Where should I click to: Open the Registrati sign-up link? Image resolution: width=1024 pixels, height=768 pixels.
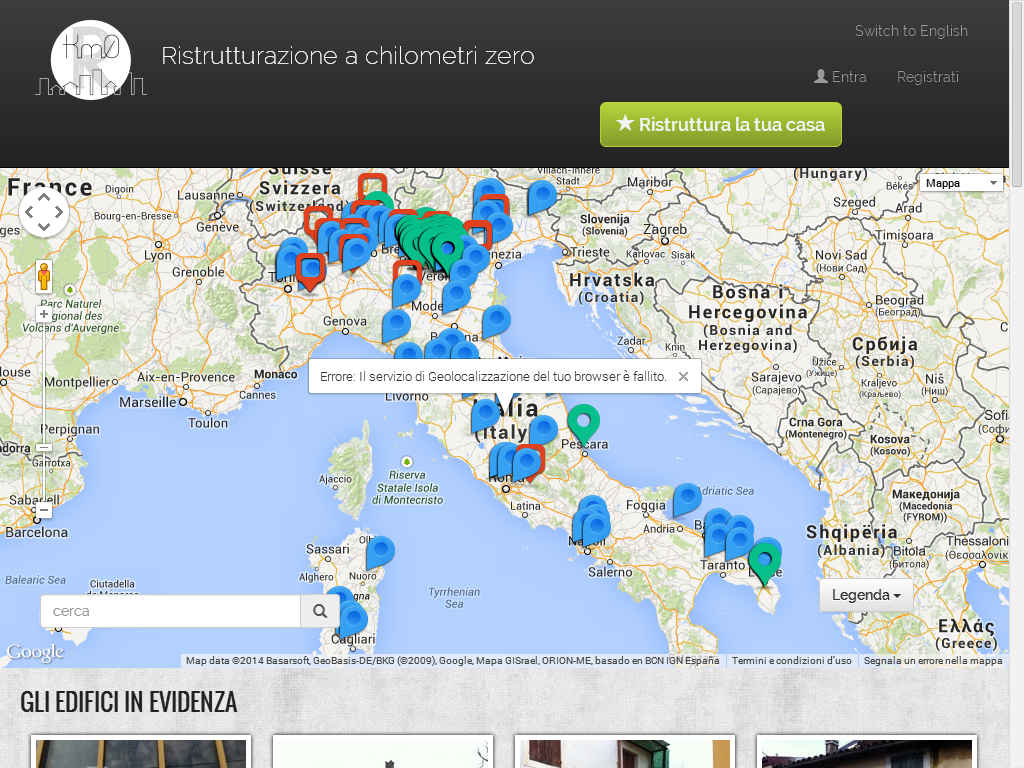pyautogui.click(x=927, y=76)
